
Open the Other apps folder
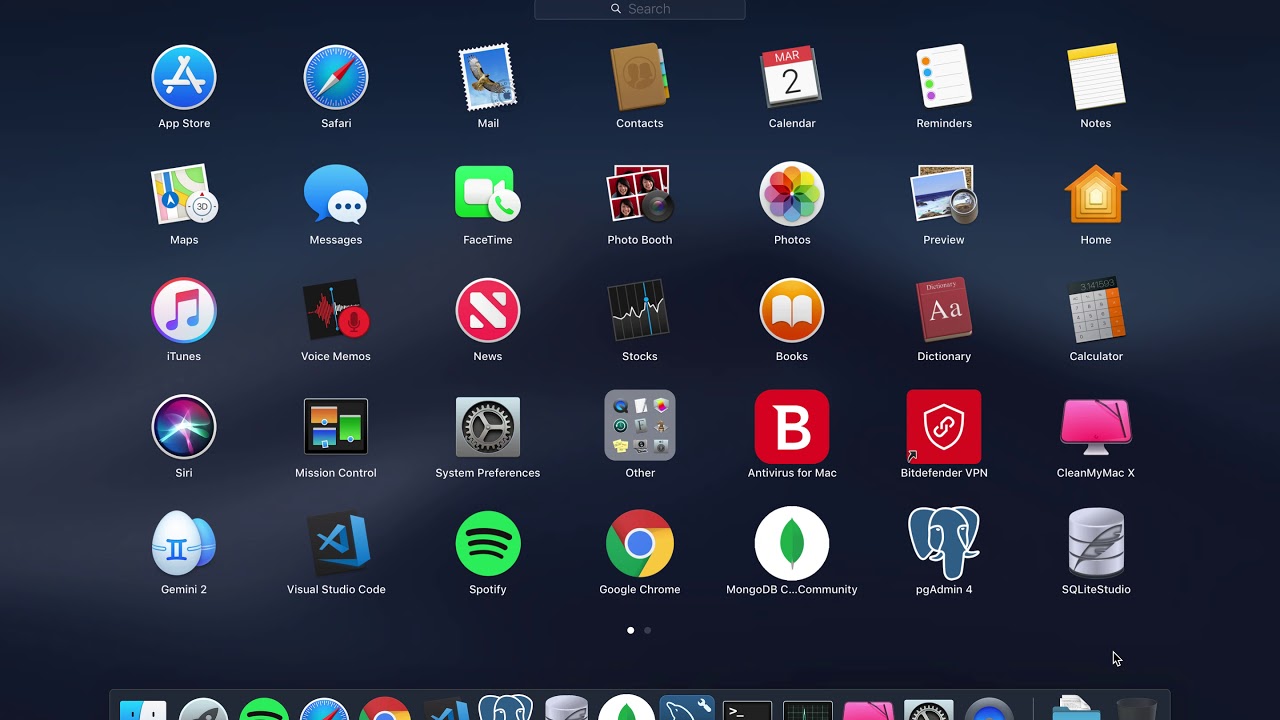640,425
